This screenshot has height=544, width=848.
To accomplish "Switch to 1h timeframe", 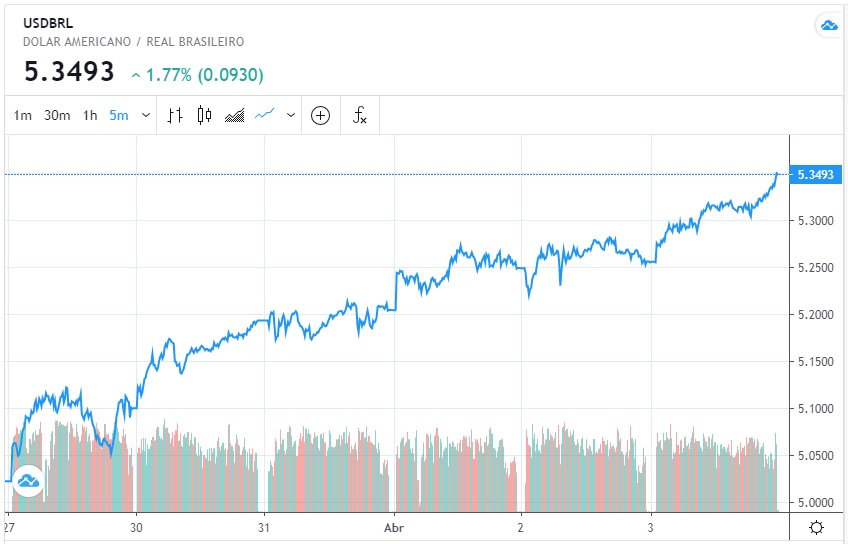I will click(x=90, y=115).
